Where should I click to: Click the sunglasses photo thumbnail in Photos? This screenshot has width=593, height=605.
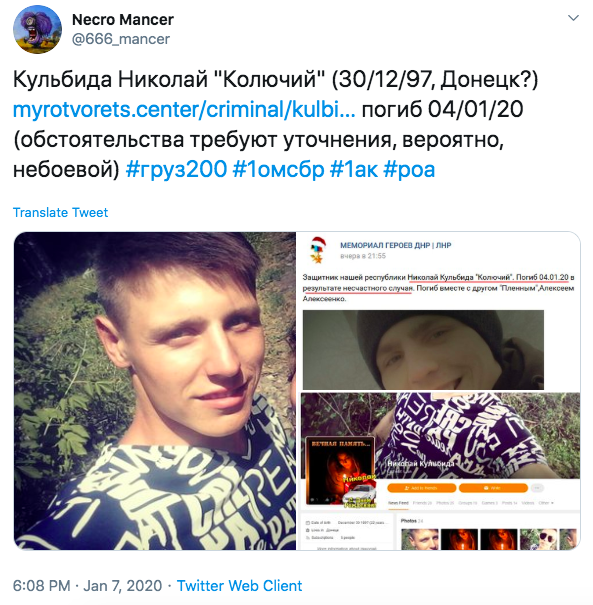coord(538,539)
